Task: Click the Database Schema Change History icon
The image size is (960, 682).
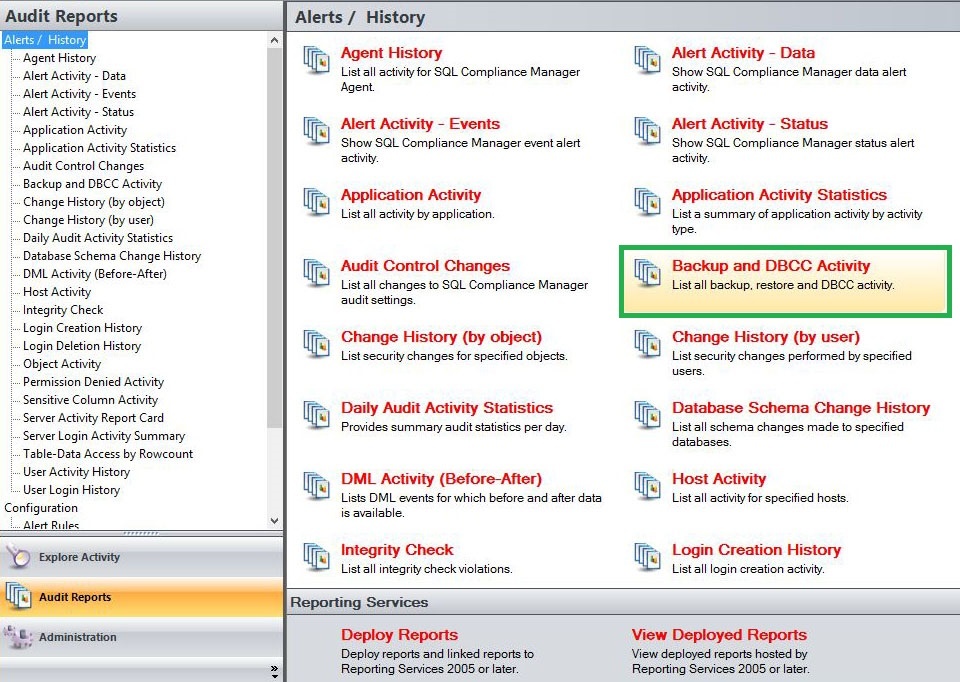Action: (x=647, y=415)
